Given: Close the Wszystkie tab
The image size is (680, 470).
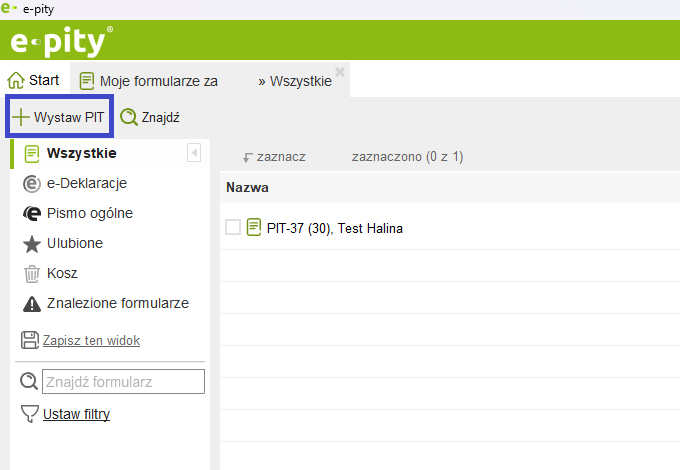Looking at the screenshot, I should [340, 72].
